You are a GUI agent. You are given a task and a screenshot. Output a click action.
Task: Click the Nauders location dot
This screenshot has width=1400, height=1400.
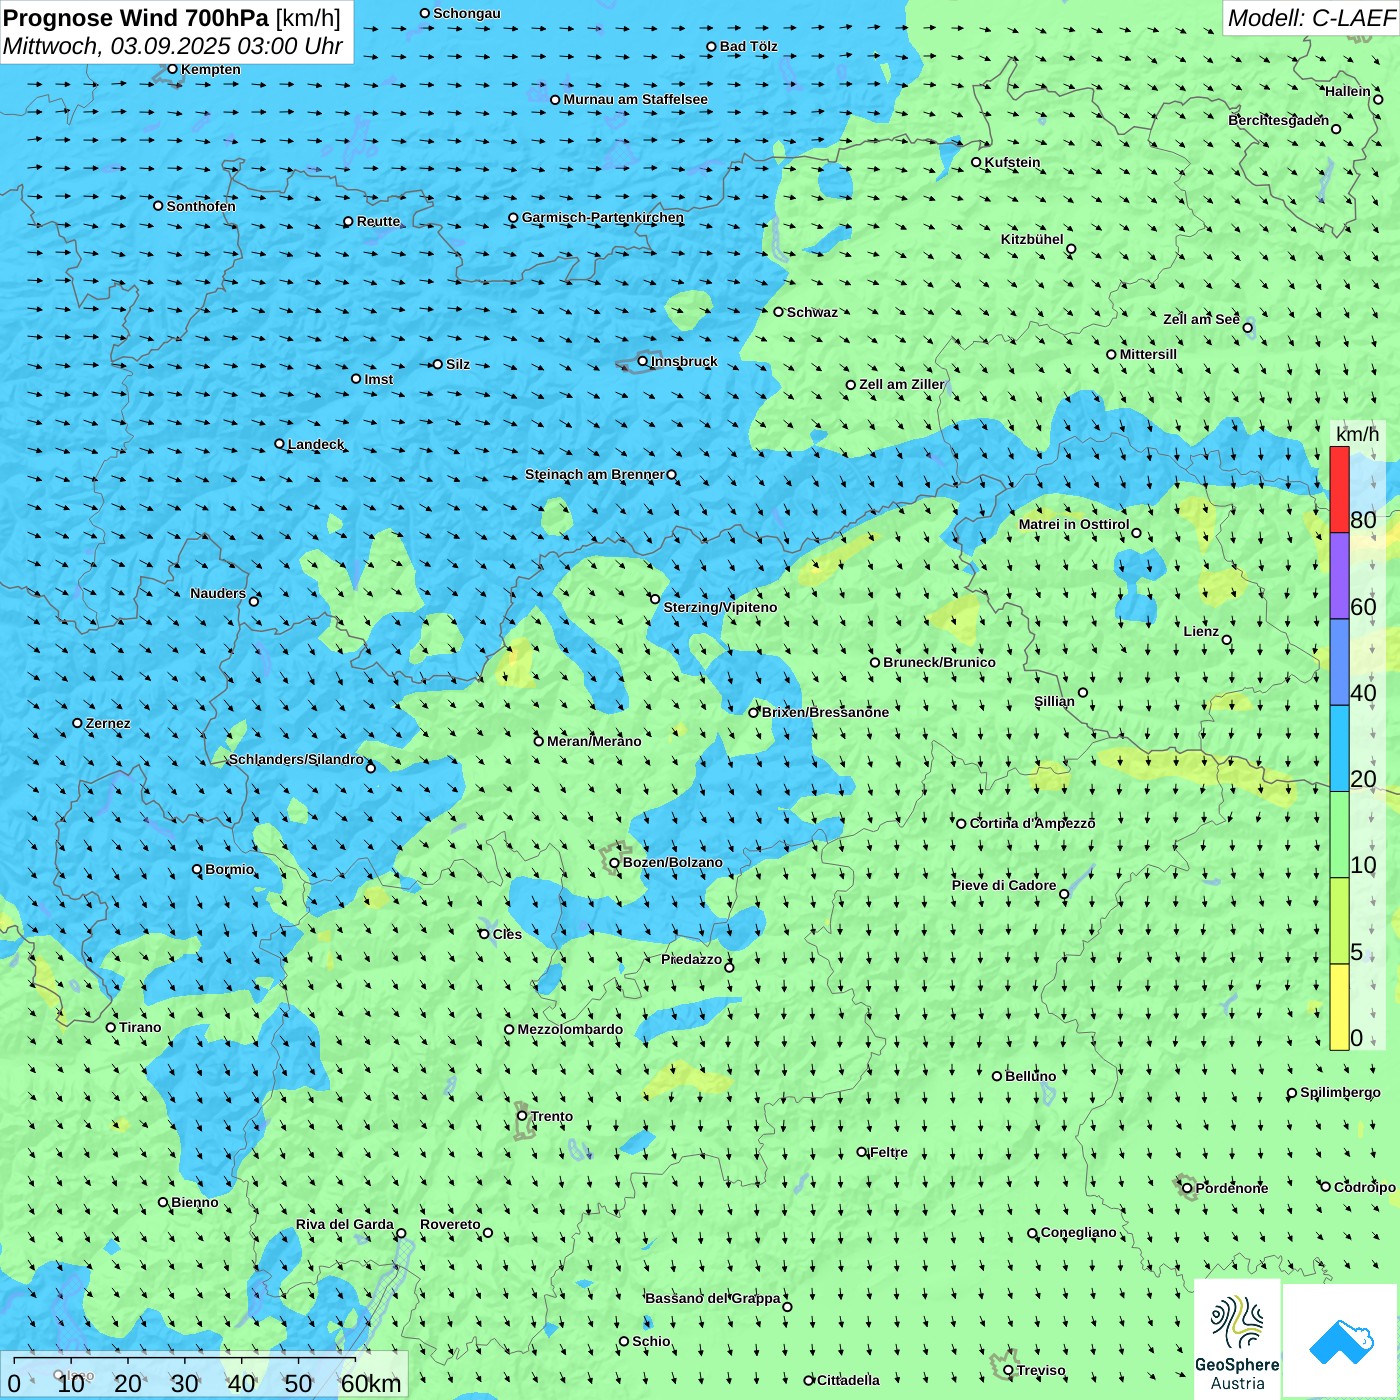click(254, 601)
